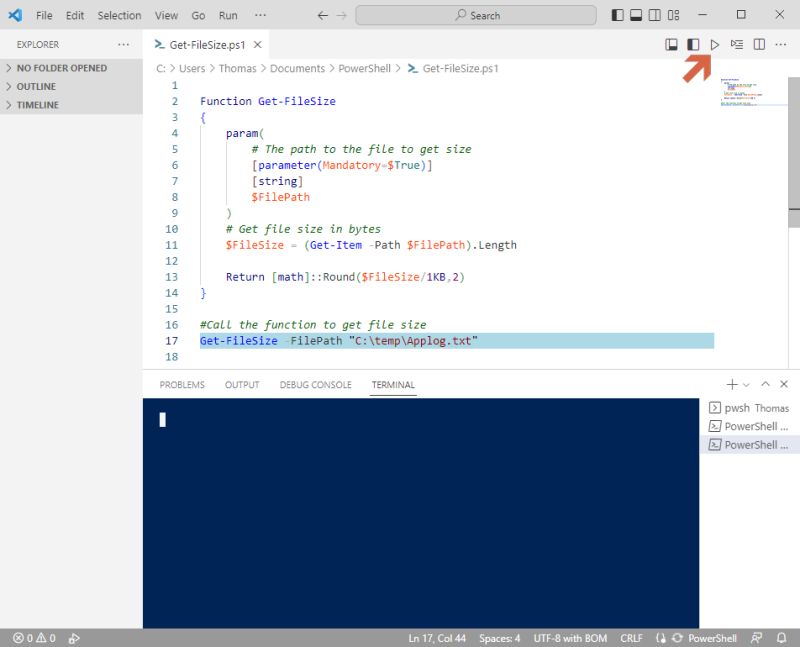Screen dimensions: 800x647
Task: Open Explorer views menu with ellipsis icon
Action: coord(123,44)
